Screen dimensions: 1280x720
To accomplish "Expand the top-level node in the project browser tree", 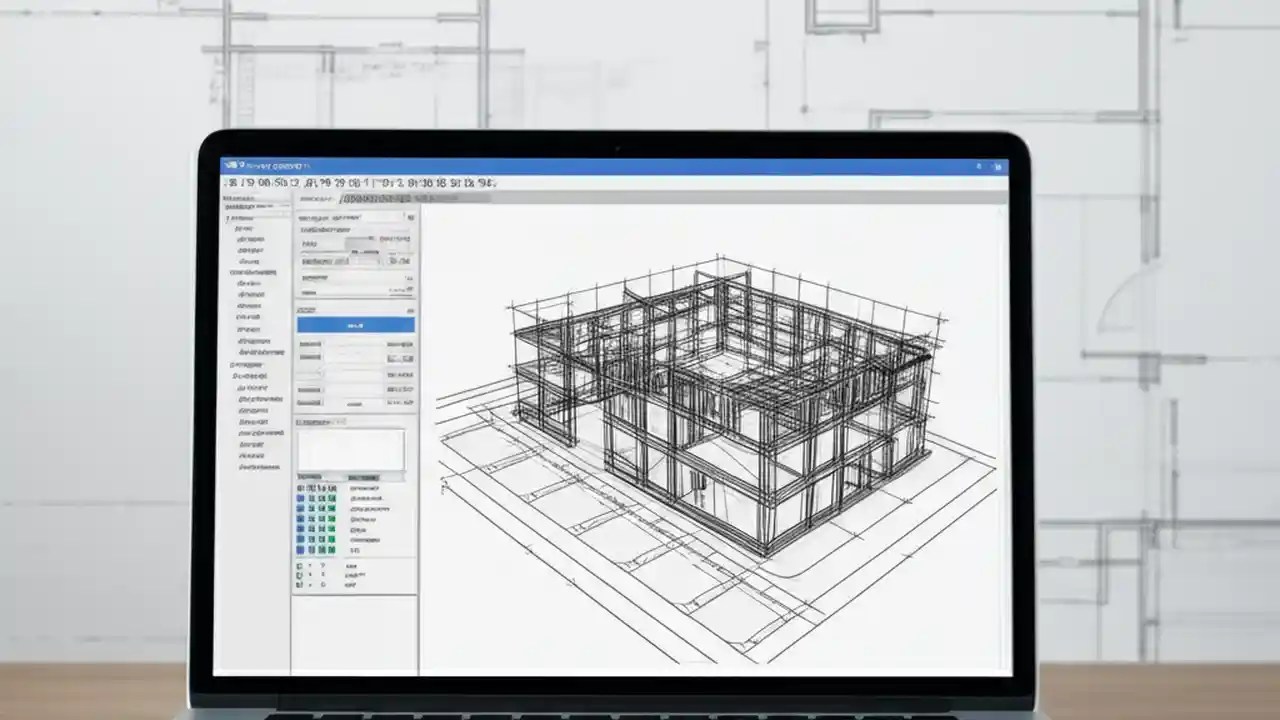I will [x=228, y=218].
